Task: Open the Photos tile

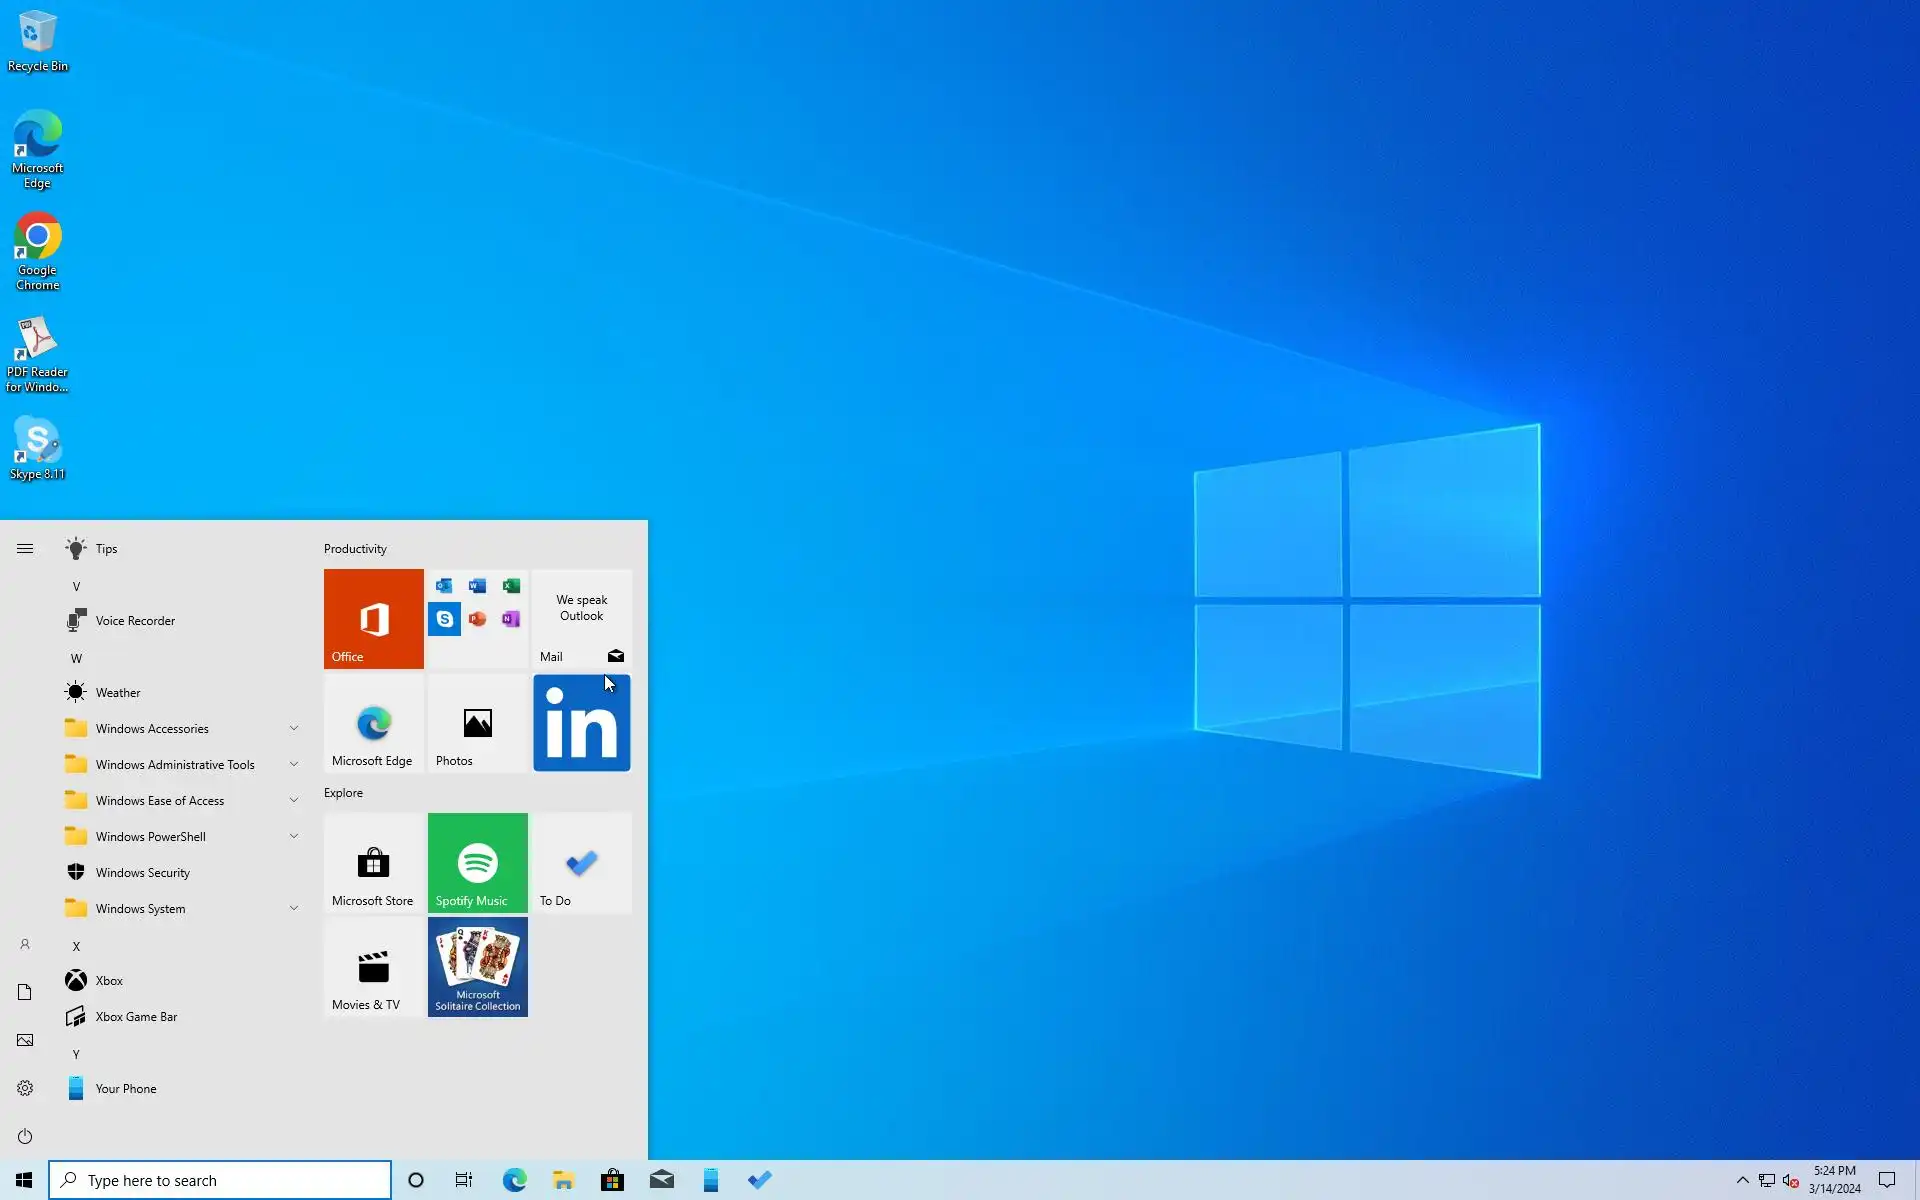Action: [x=477, y=722]
